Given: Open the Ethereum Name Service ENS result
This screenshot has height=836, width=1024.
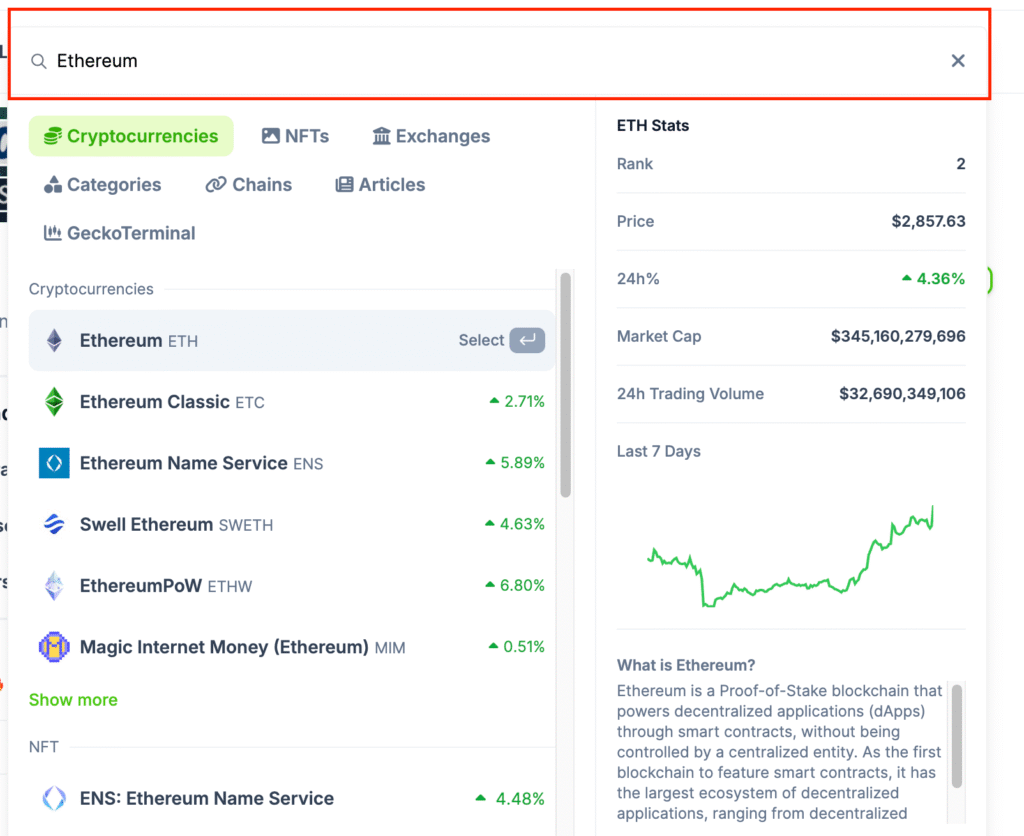Looking at the screenshot, I should [291, 463].
